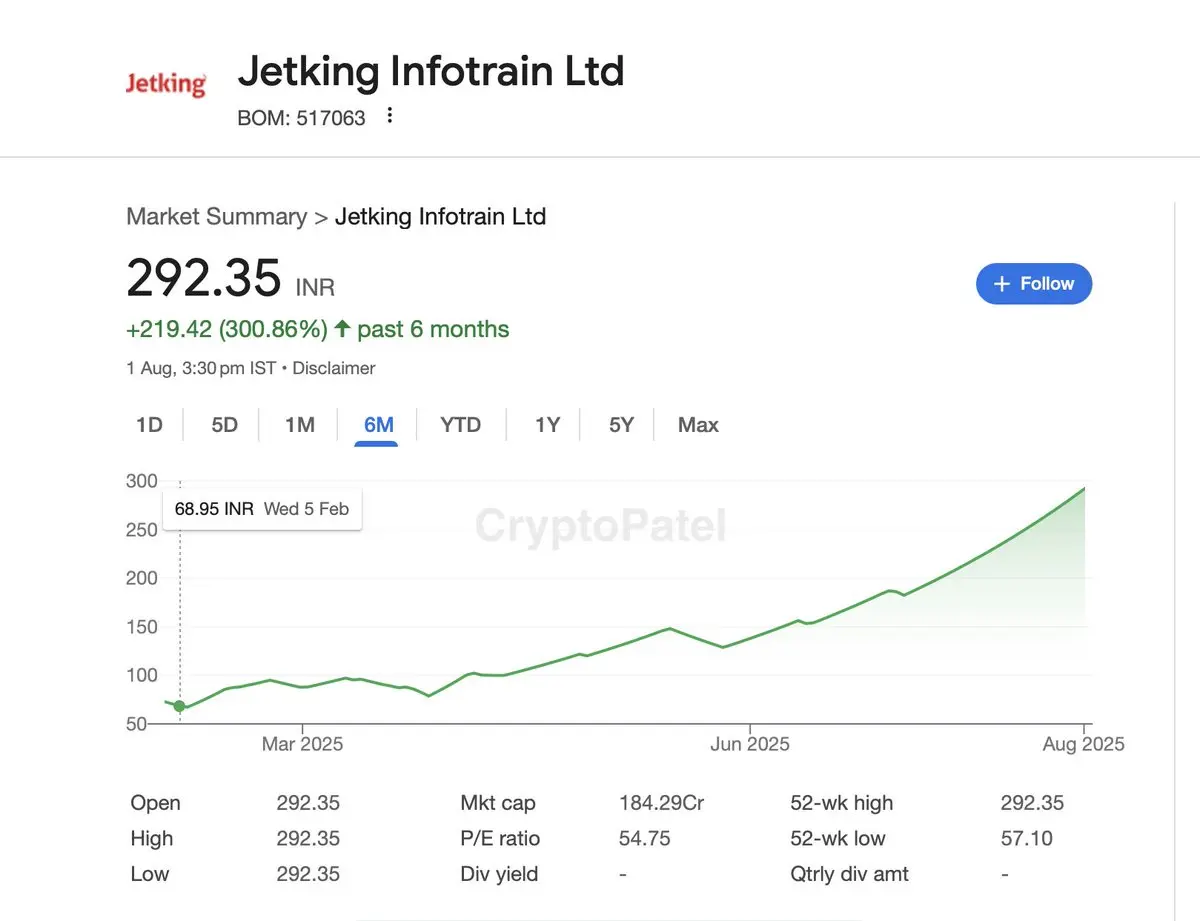Select the 6M time range tab
The height and width of the screenshot is (921, 1200).
click(379, 425)
